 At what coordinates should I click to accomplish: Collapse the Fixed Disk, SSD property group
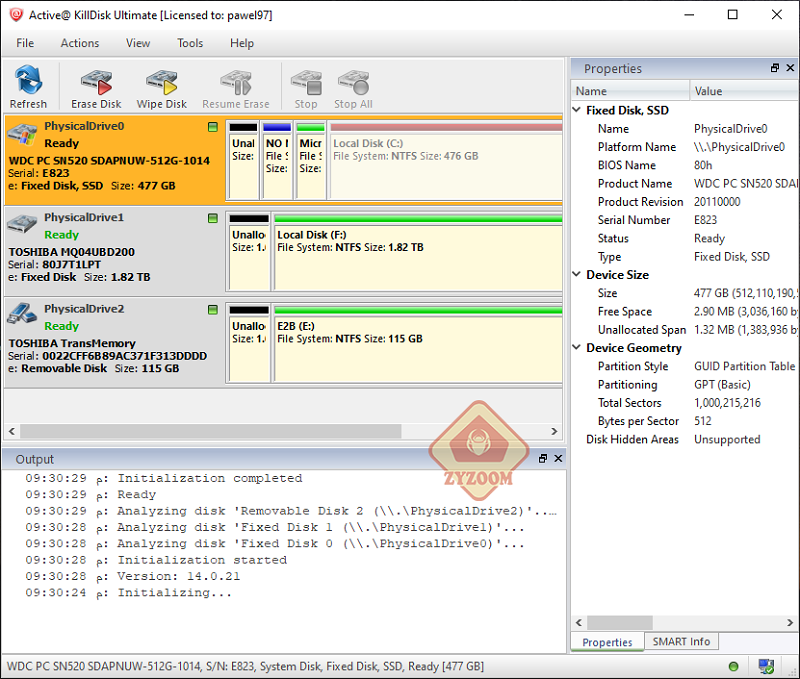[577, 110]
